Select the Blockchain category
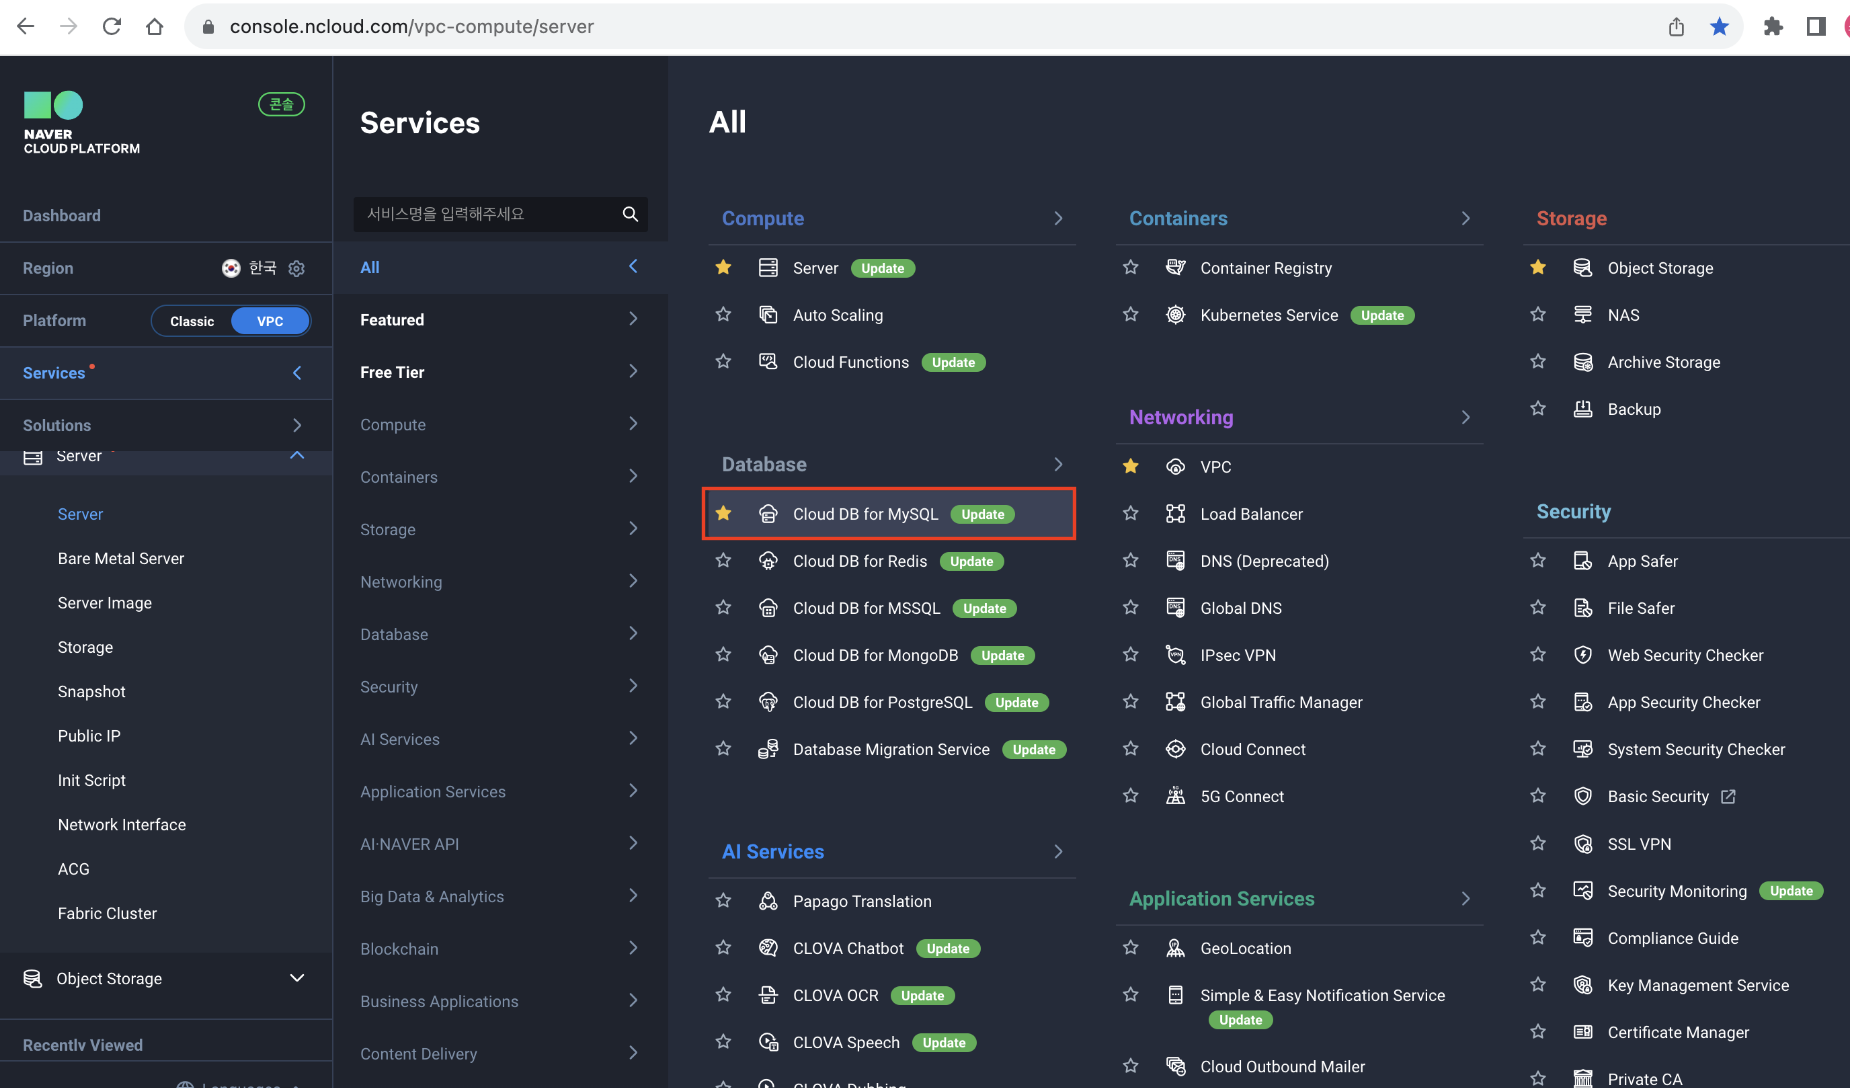Screen dimensions: 1850x1088 pyautogui.click(x=500, y=949)
